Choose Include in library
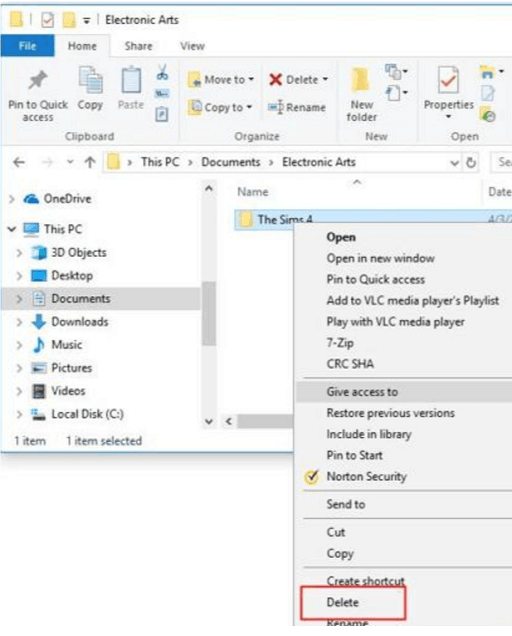The width and height of the screenshot is (512, 636). [369, 434]
